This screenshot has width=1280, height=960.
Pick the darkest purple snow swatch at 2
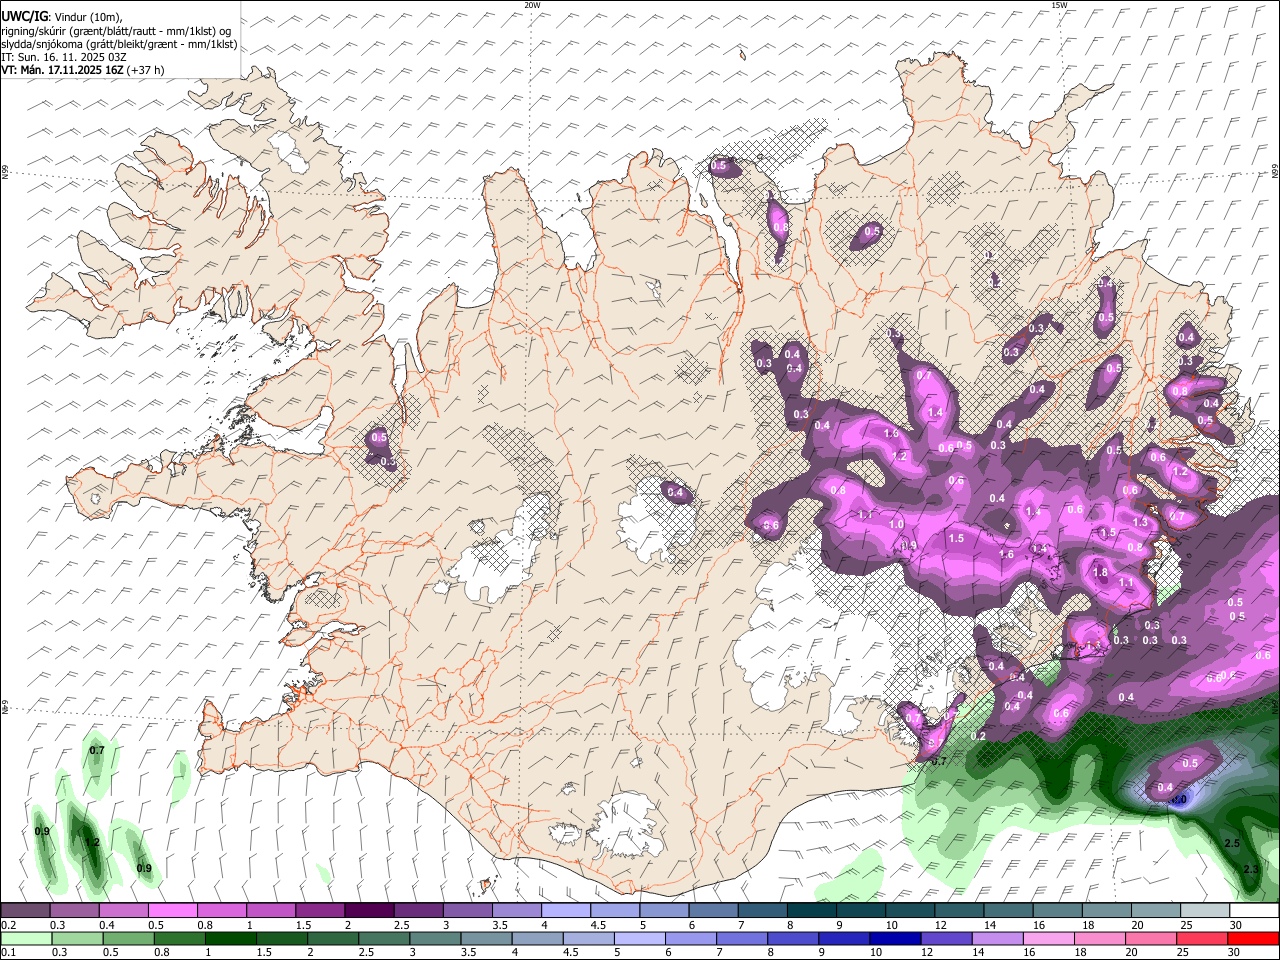point(369,910)
